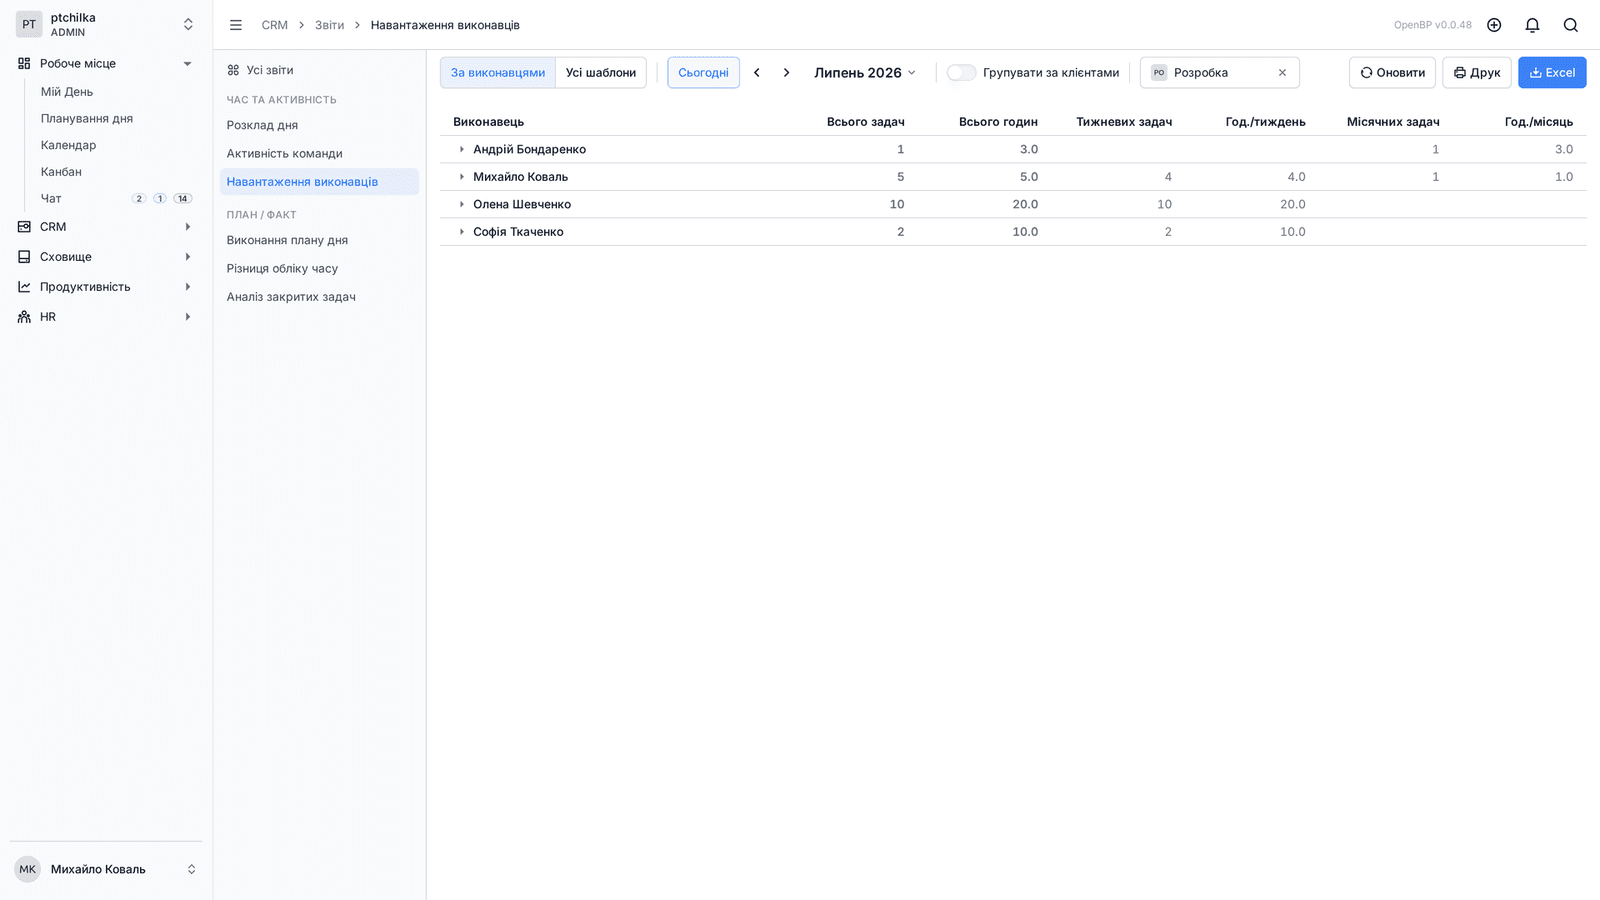This screenshot has height=900, width=1600.
Task: Expand the CRM sidebar section
Action: [x=105, y=227]
